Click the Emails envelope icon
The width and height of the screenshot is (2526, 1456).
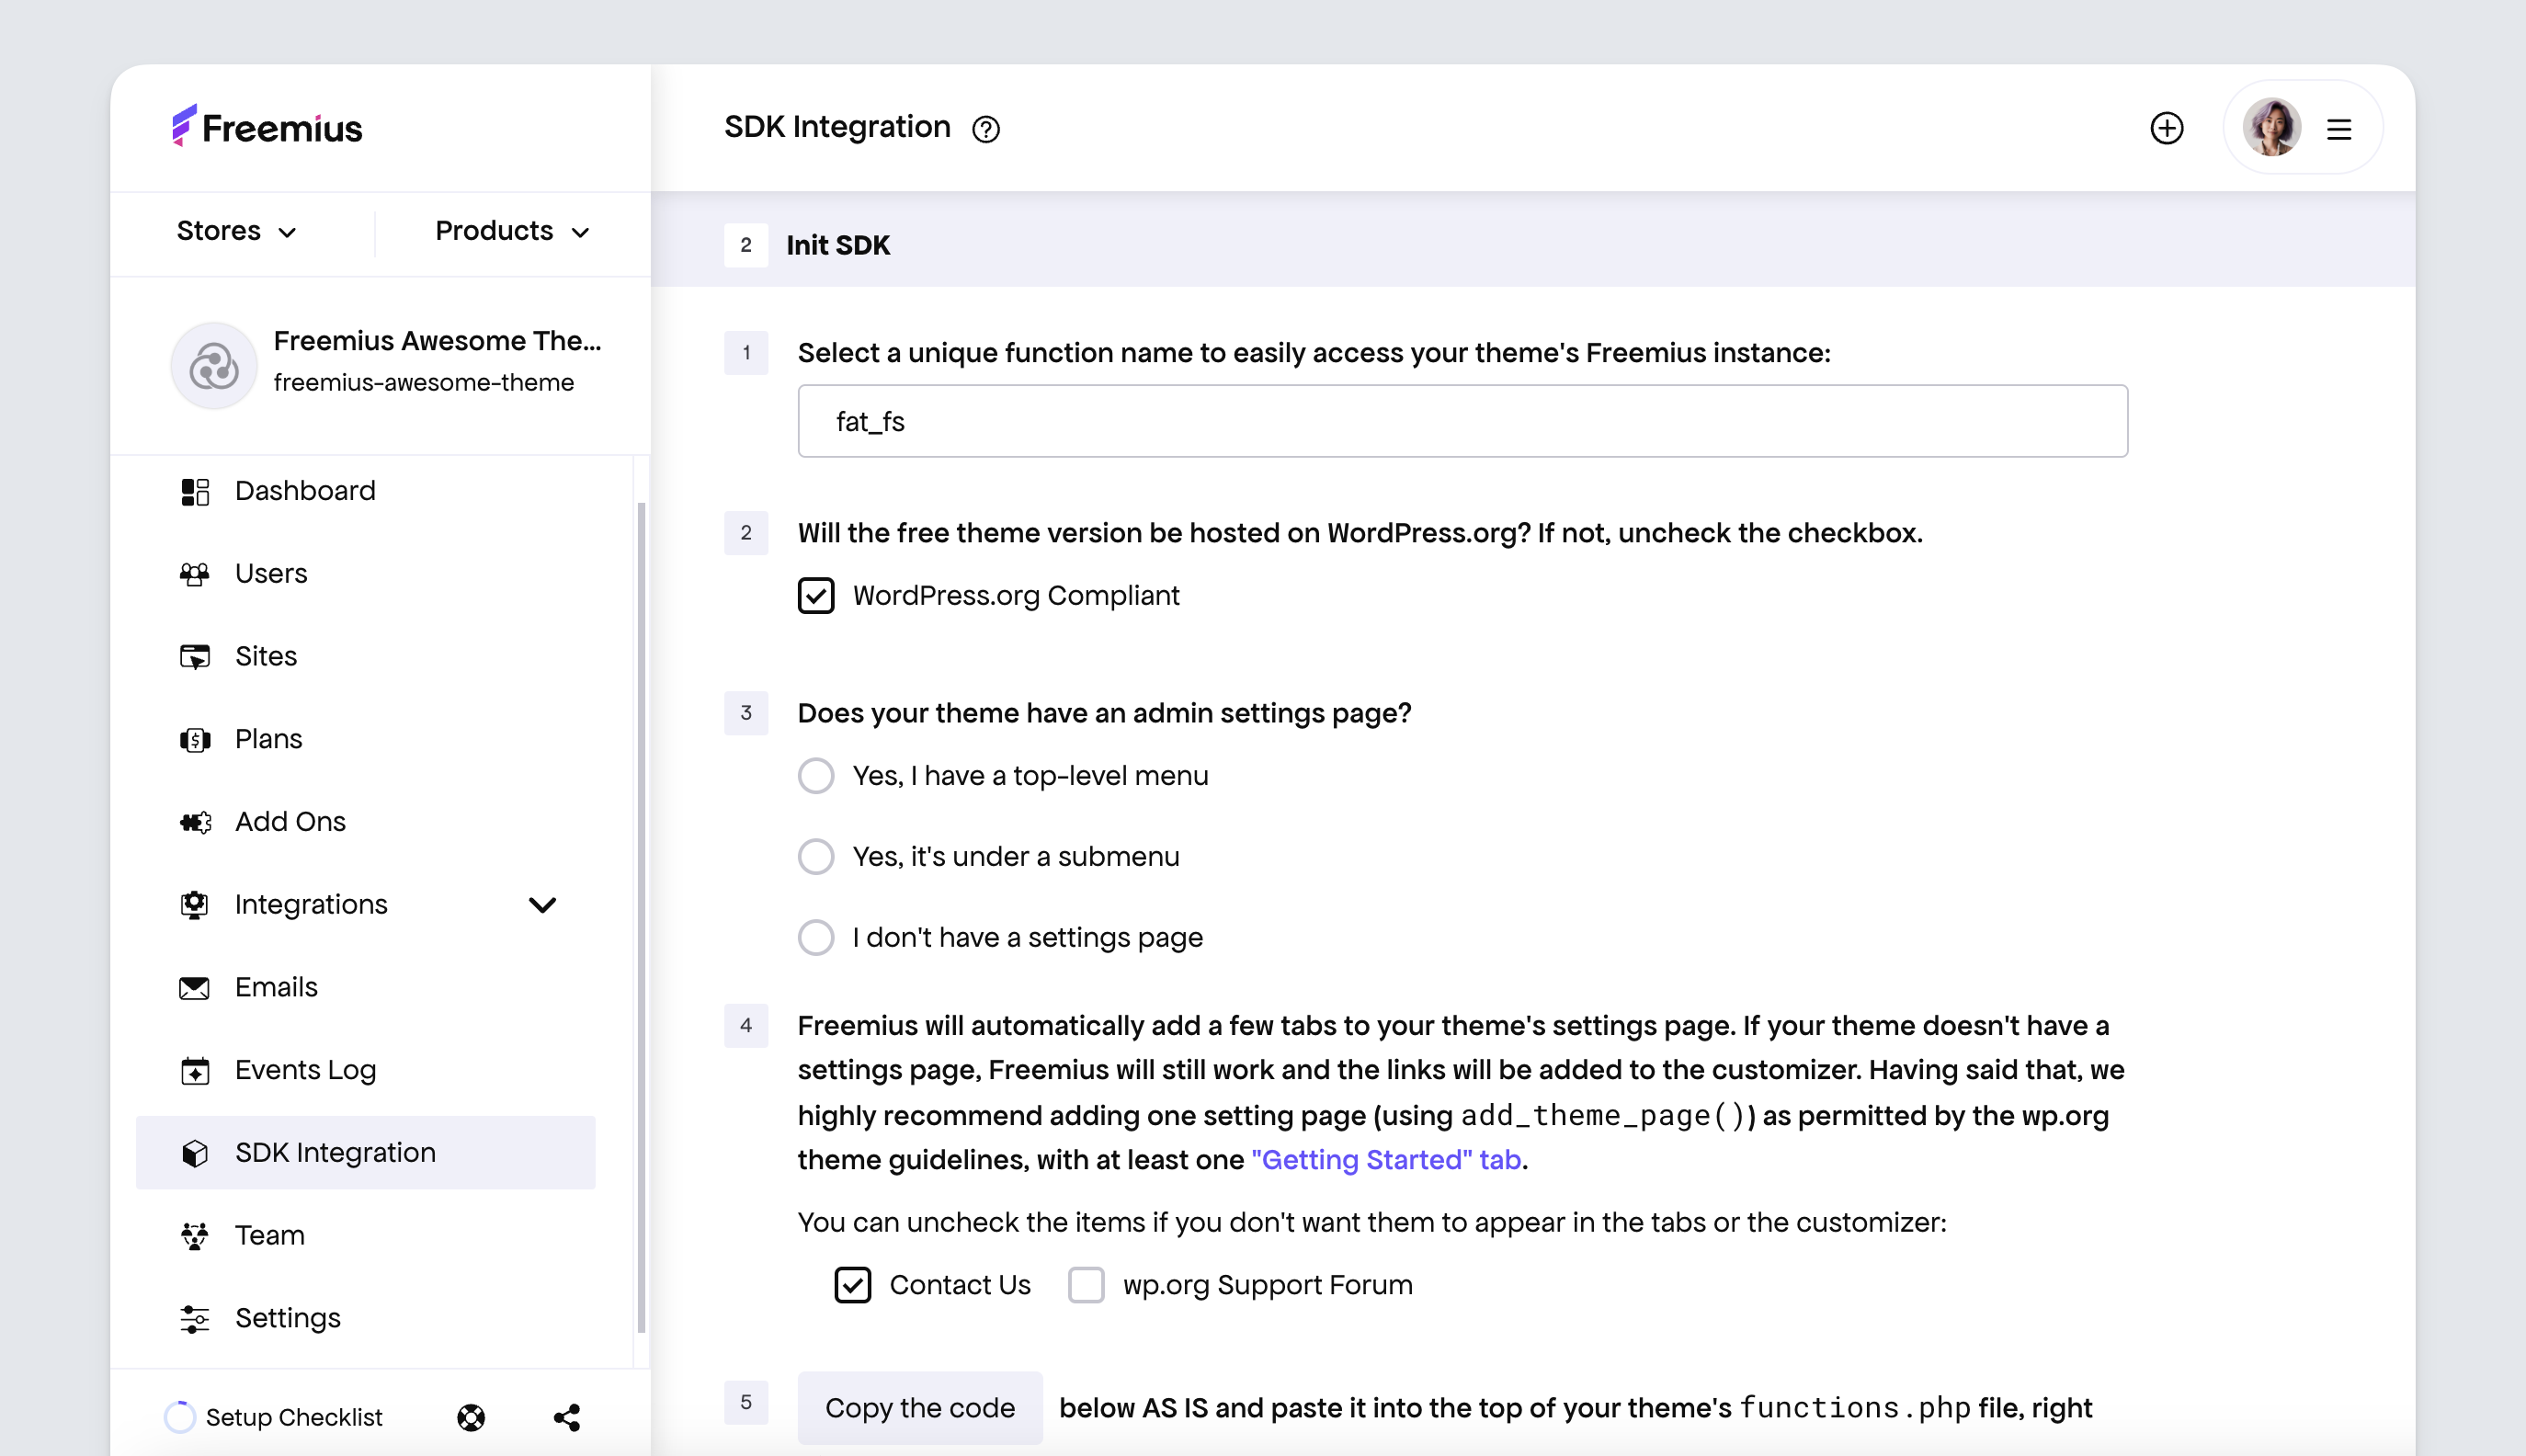click(x=195, y=988)
